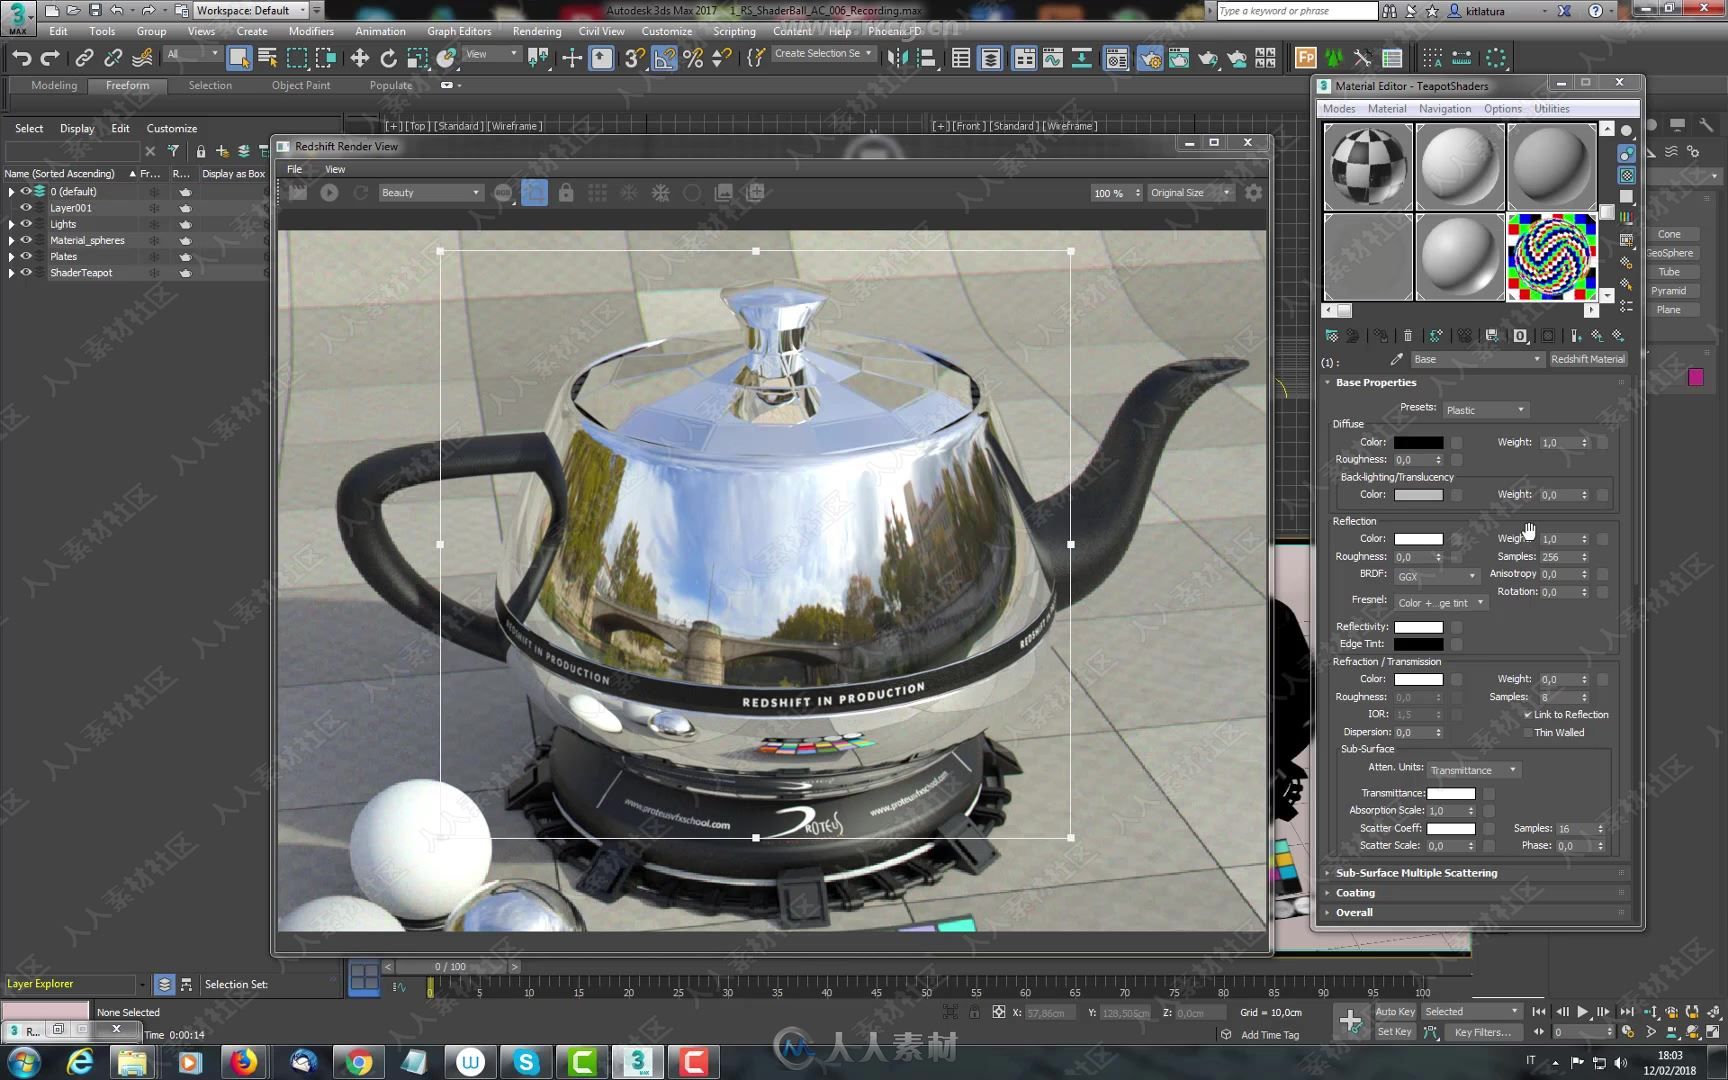Viewport: 1728px width, 1080px height.
Task: Select the checkered sphere material slot
Action: pyautogui.click(x=1369, y=166)
